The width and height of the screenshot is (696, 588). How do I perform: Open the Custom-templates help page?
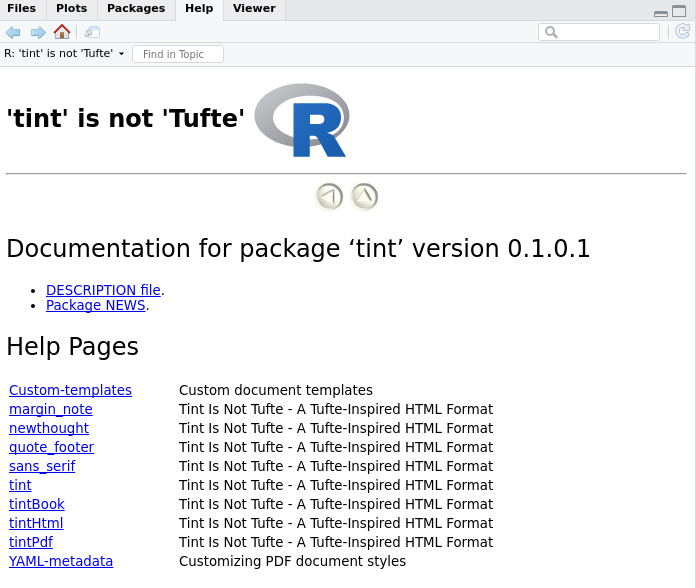(x=70, y=390)
